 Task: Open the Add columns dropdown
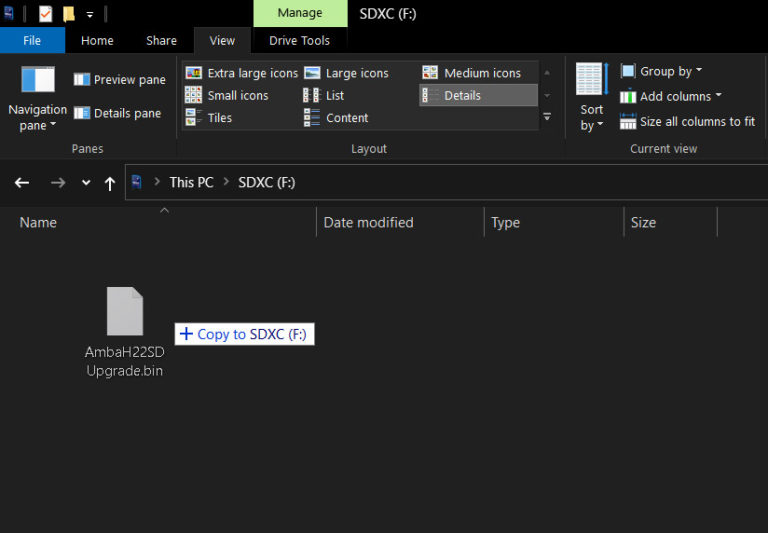(x=671, y=97)
